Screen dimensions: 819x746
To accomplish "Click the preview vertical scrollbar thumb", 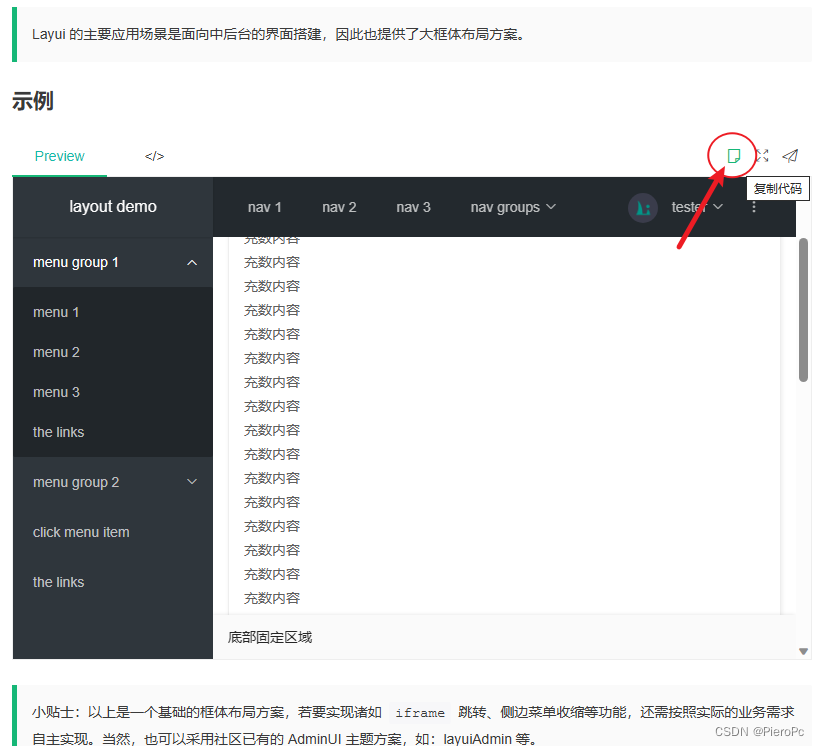I will coord(803,310).
